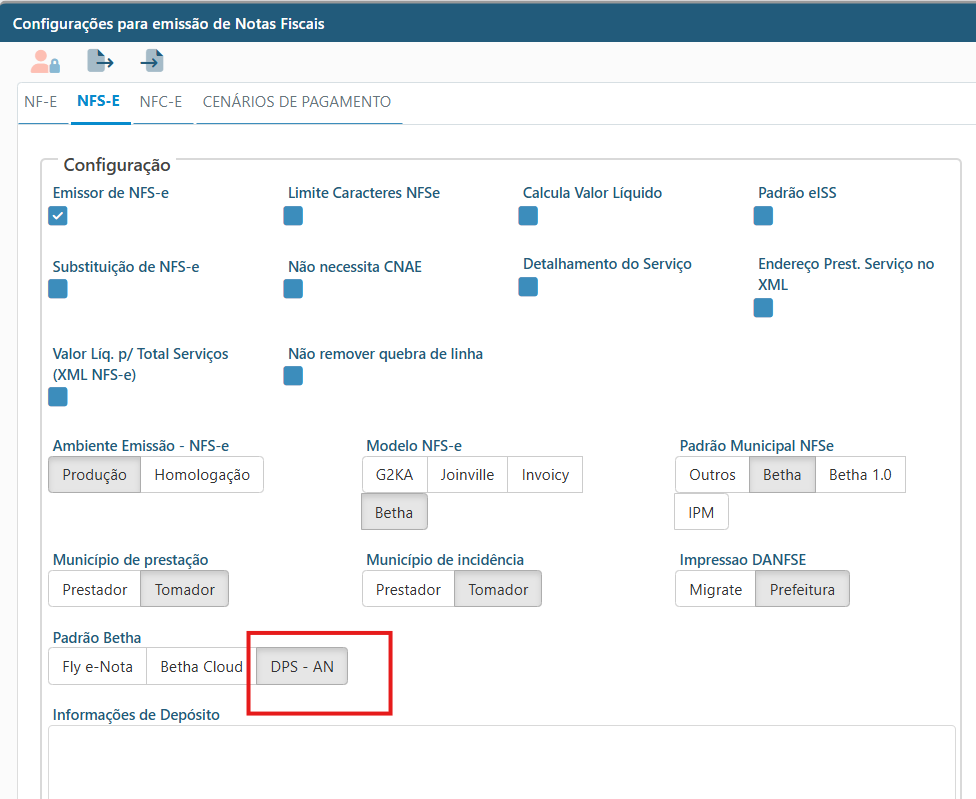Check the Calcula Valor Líquido box
This screenshot has width=976, height=799.
(x=528, y=216)
